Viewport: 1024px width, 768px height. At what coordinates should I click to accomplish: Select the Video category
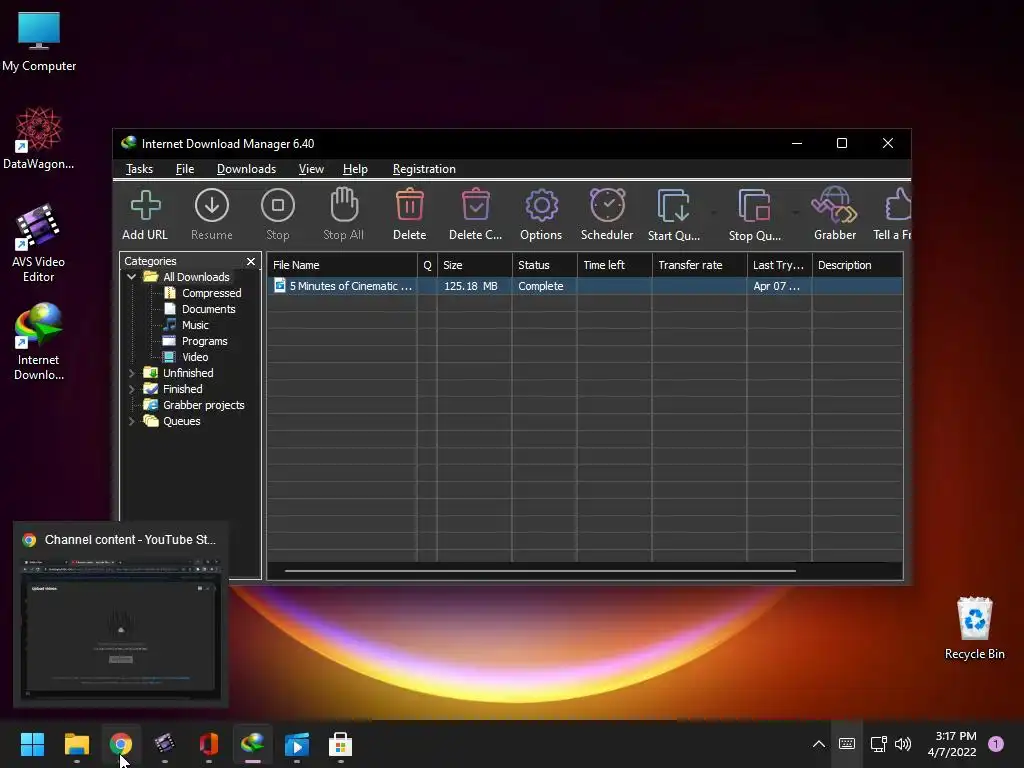click(x=195, y=357)
